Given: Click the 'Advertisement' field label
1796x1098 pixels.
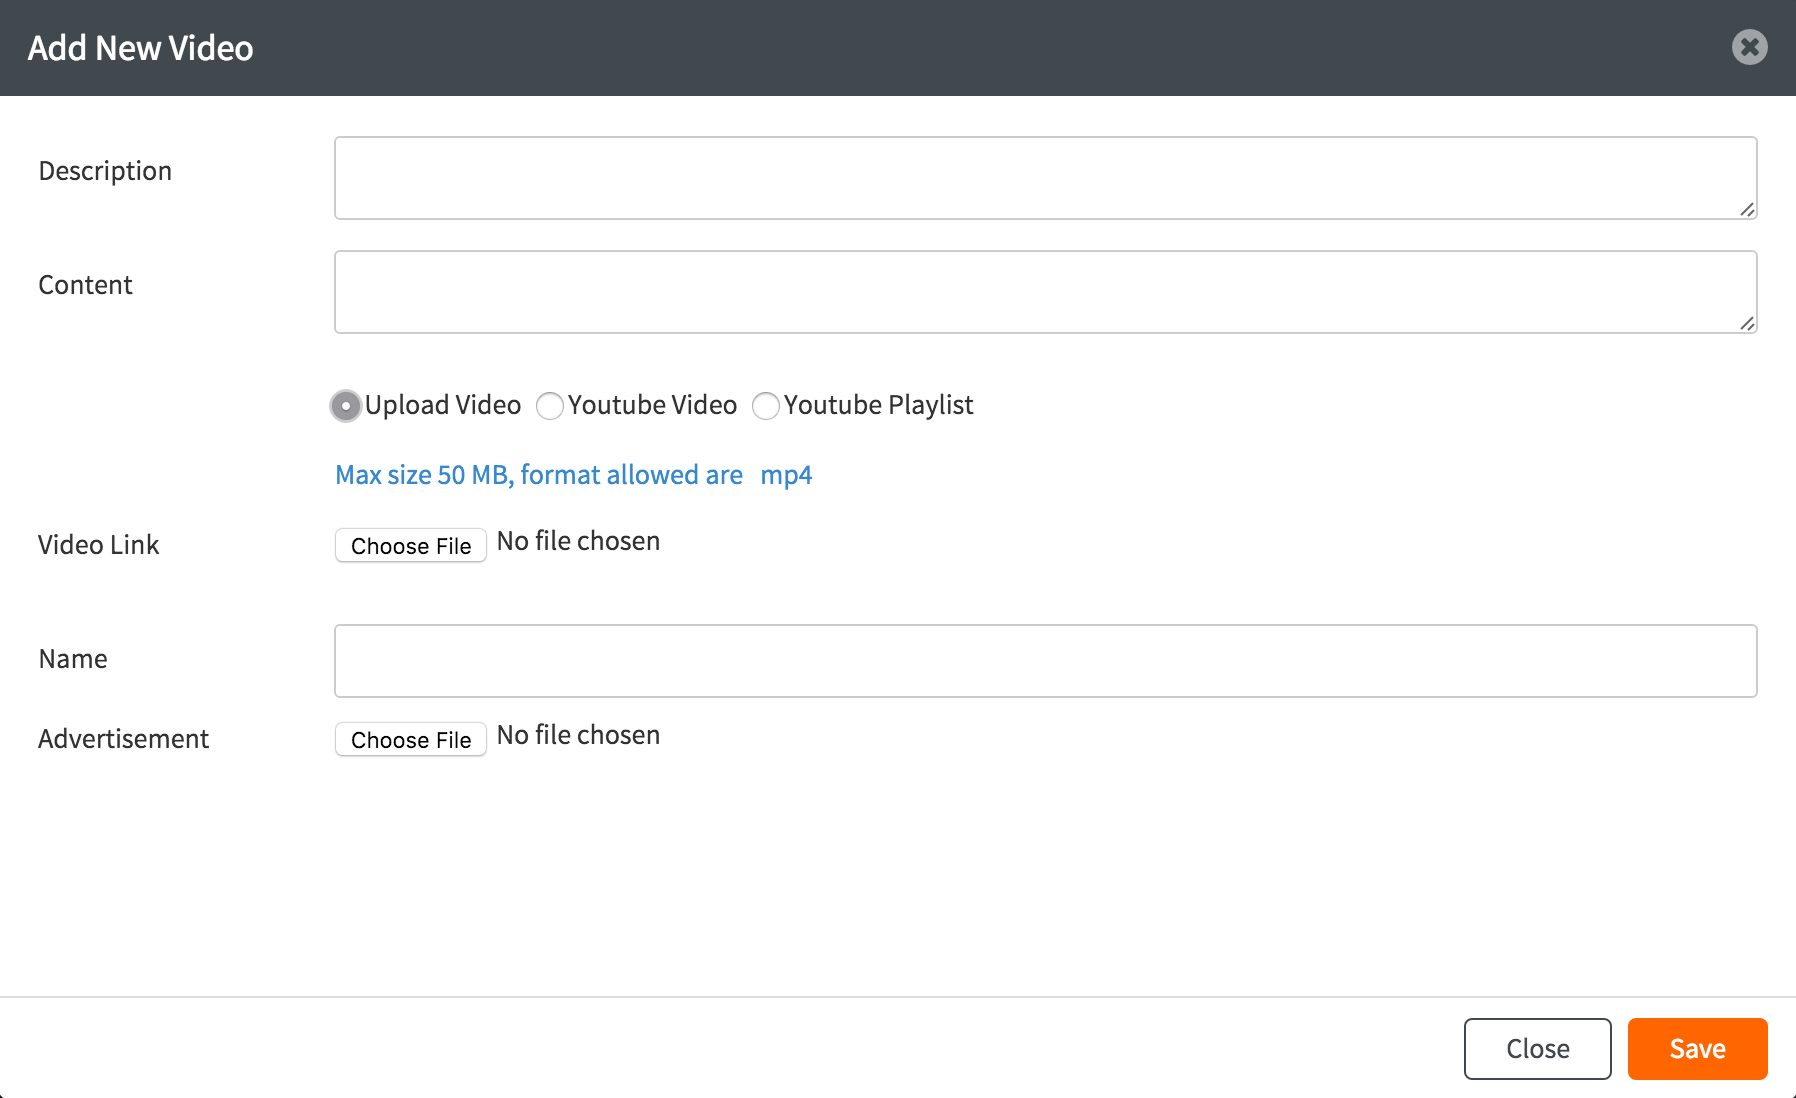Looking at the screenshot, I should pos(123,739).
